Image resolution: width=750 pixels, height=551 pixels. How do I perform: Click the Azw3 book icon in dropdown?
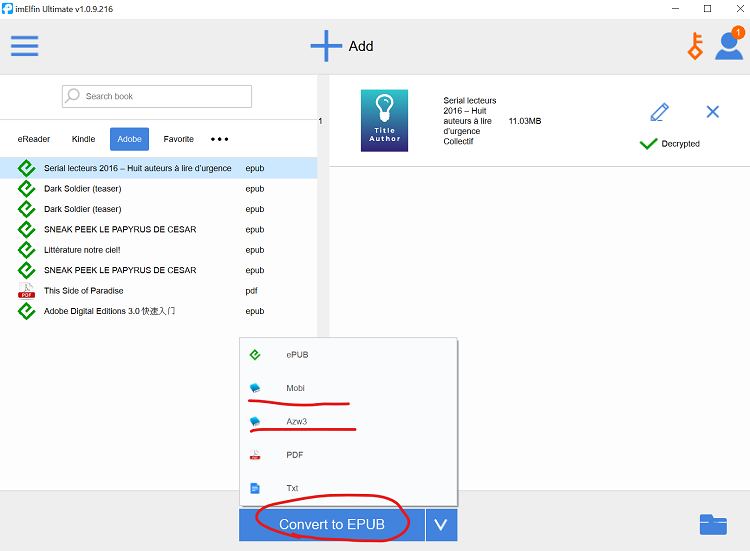tap(255, 421)
